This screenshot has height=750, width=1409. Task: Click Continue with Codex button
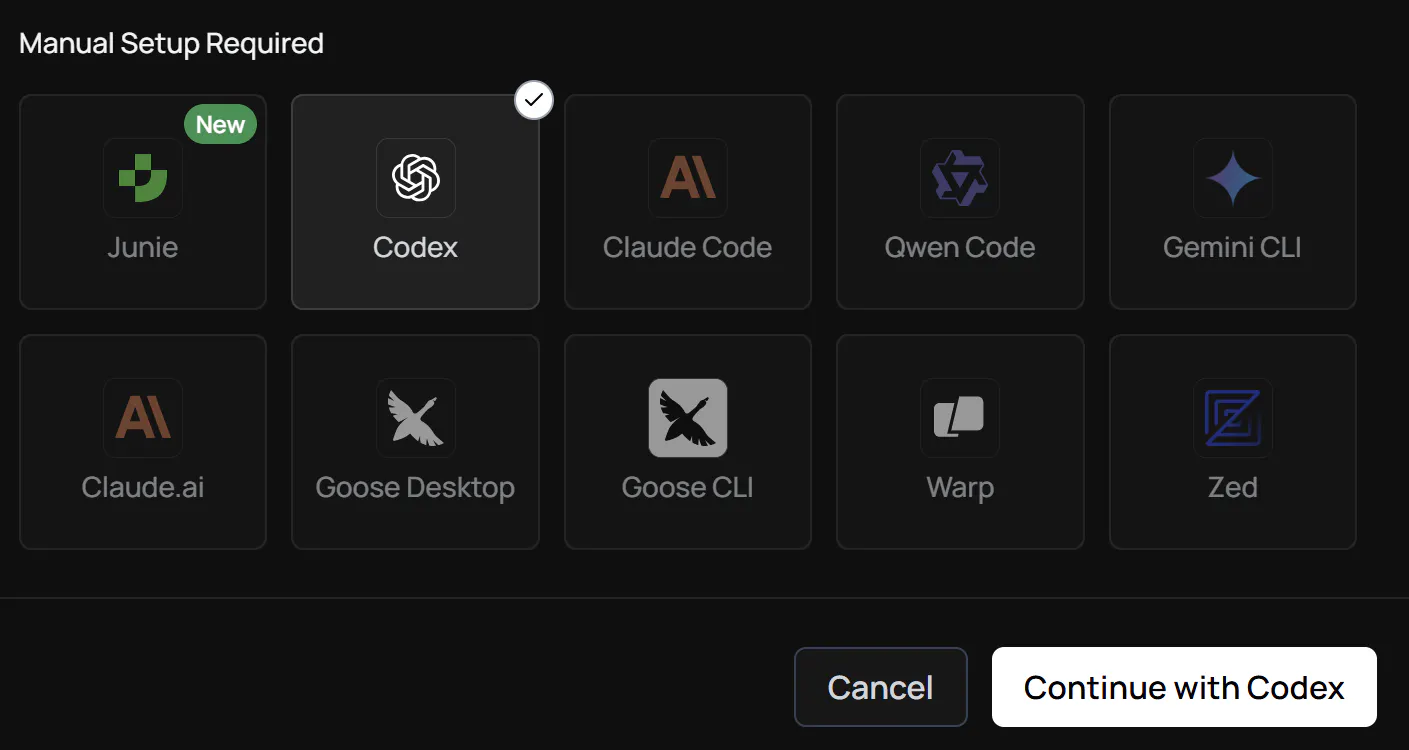1184,687
